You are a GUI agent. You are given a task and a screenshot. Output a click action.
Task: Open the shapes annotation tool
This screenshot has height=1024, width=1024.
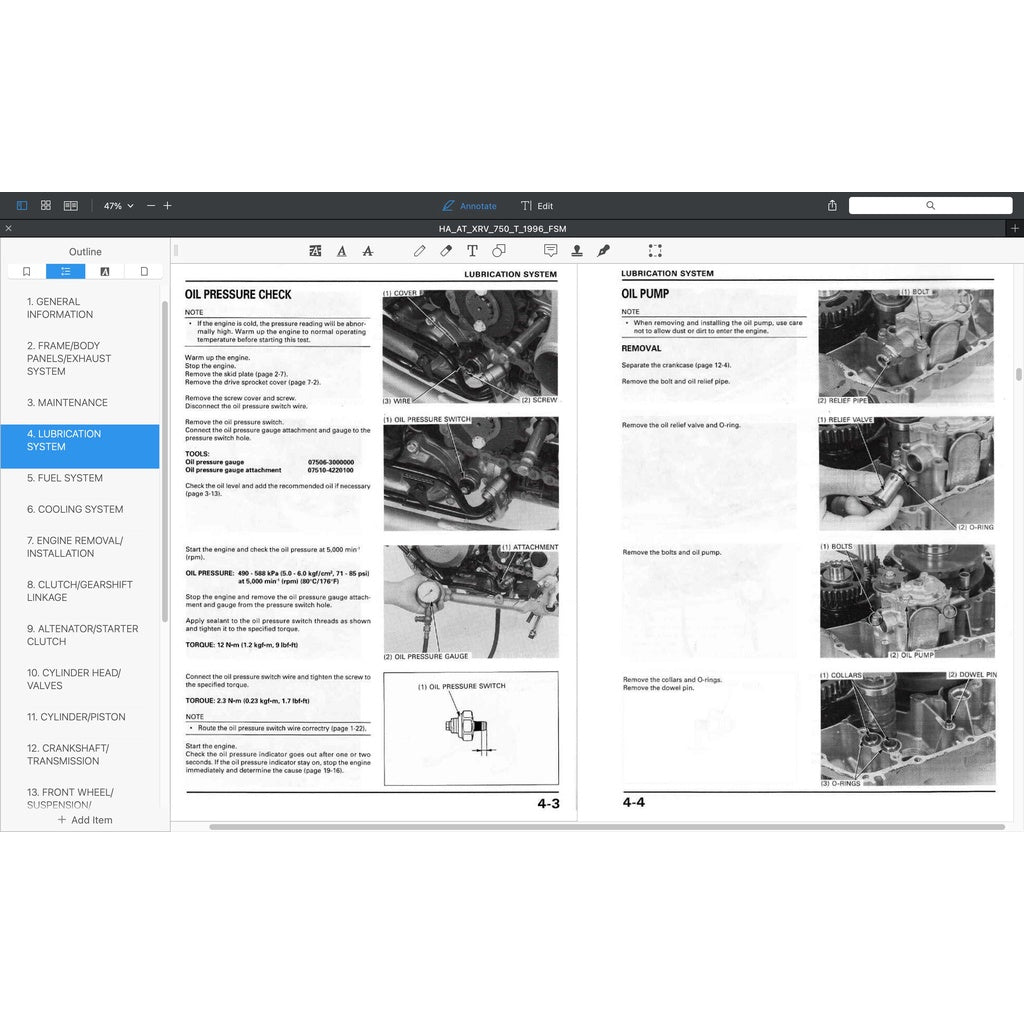tap(499, 251)
